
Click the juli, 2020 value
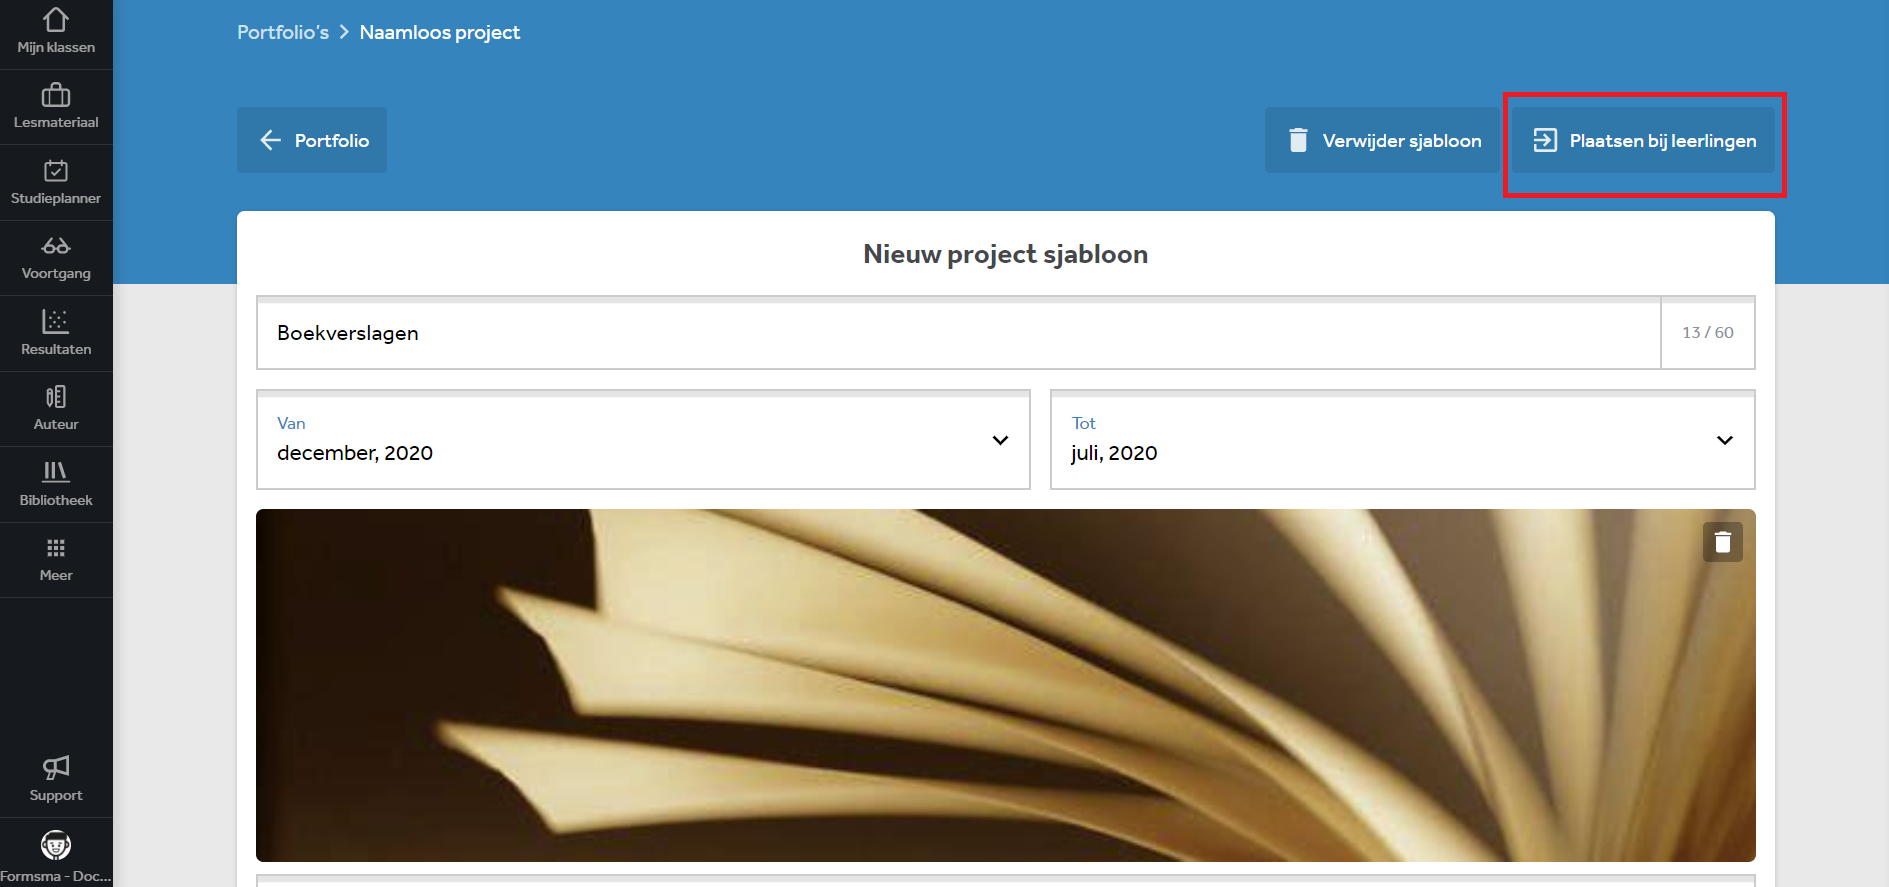pos(1114,453)
